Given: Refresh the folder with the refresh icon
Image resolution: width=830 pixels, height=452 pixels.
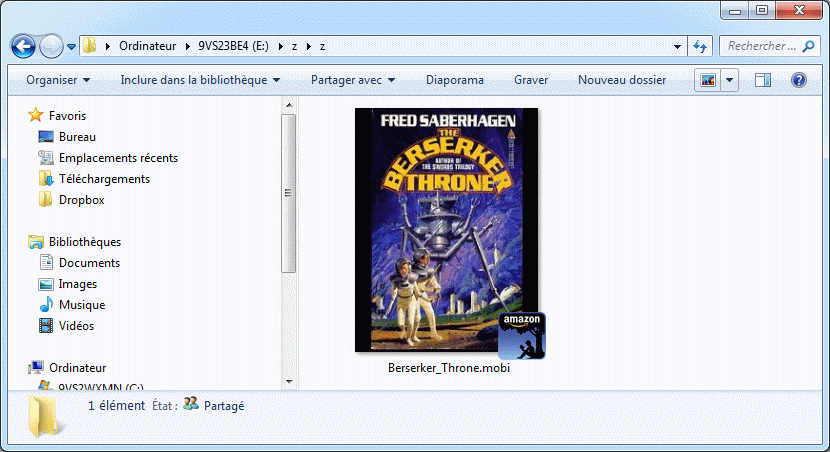Looking at the screenshot, I should 700,47.
